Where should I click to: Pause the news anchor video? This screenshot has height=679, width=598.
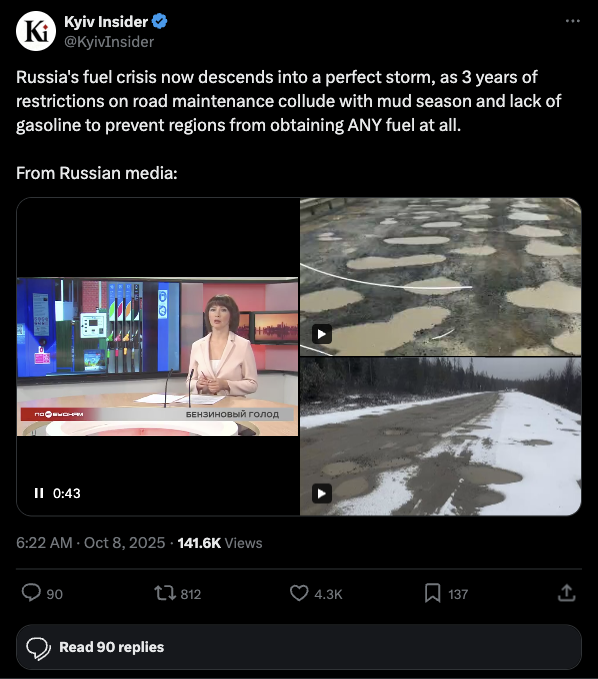pos(39,493)
